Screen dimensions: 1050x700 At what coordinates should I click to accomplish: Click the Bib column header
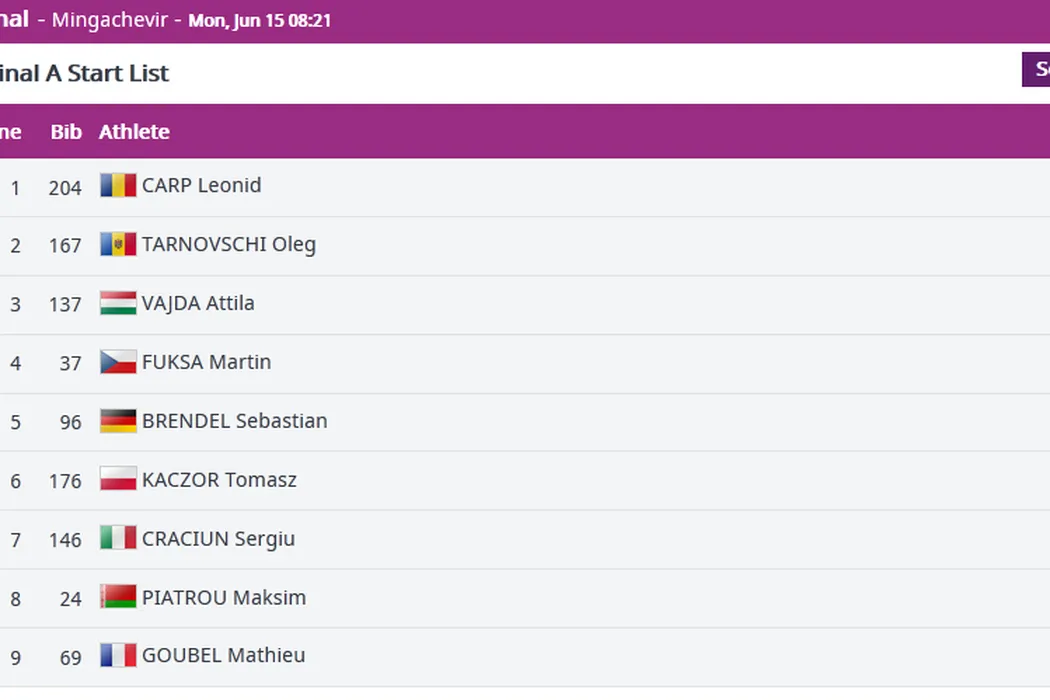point(66,132)
